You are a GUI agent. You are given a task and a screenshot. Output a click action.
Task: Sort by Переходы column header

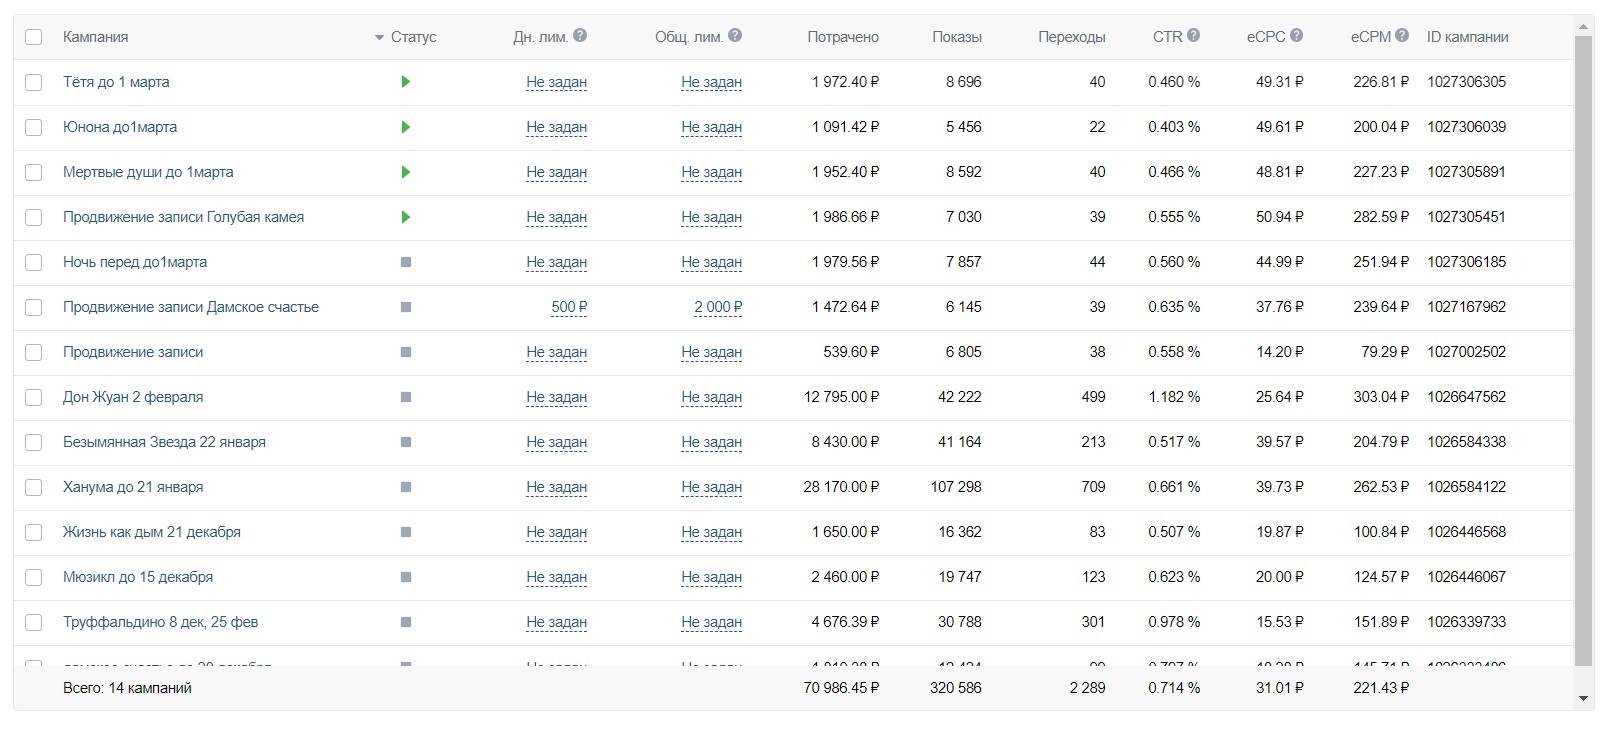[x=1072, y=37]
